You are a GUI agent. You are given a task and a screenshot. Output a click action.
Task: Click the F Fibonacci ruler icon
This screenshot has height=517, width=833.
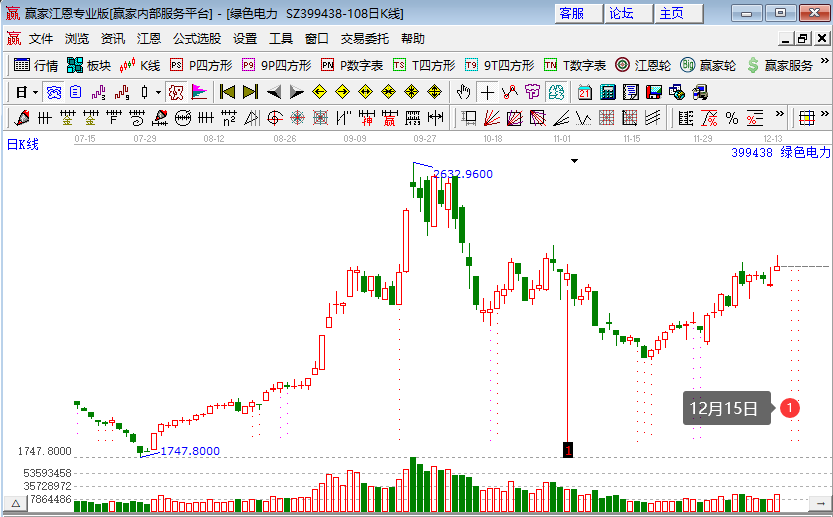114,118
